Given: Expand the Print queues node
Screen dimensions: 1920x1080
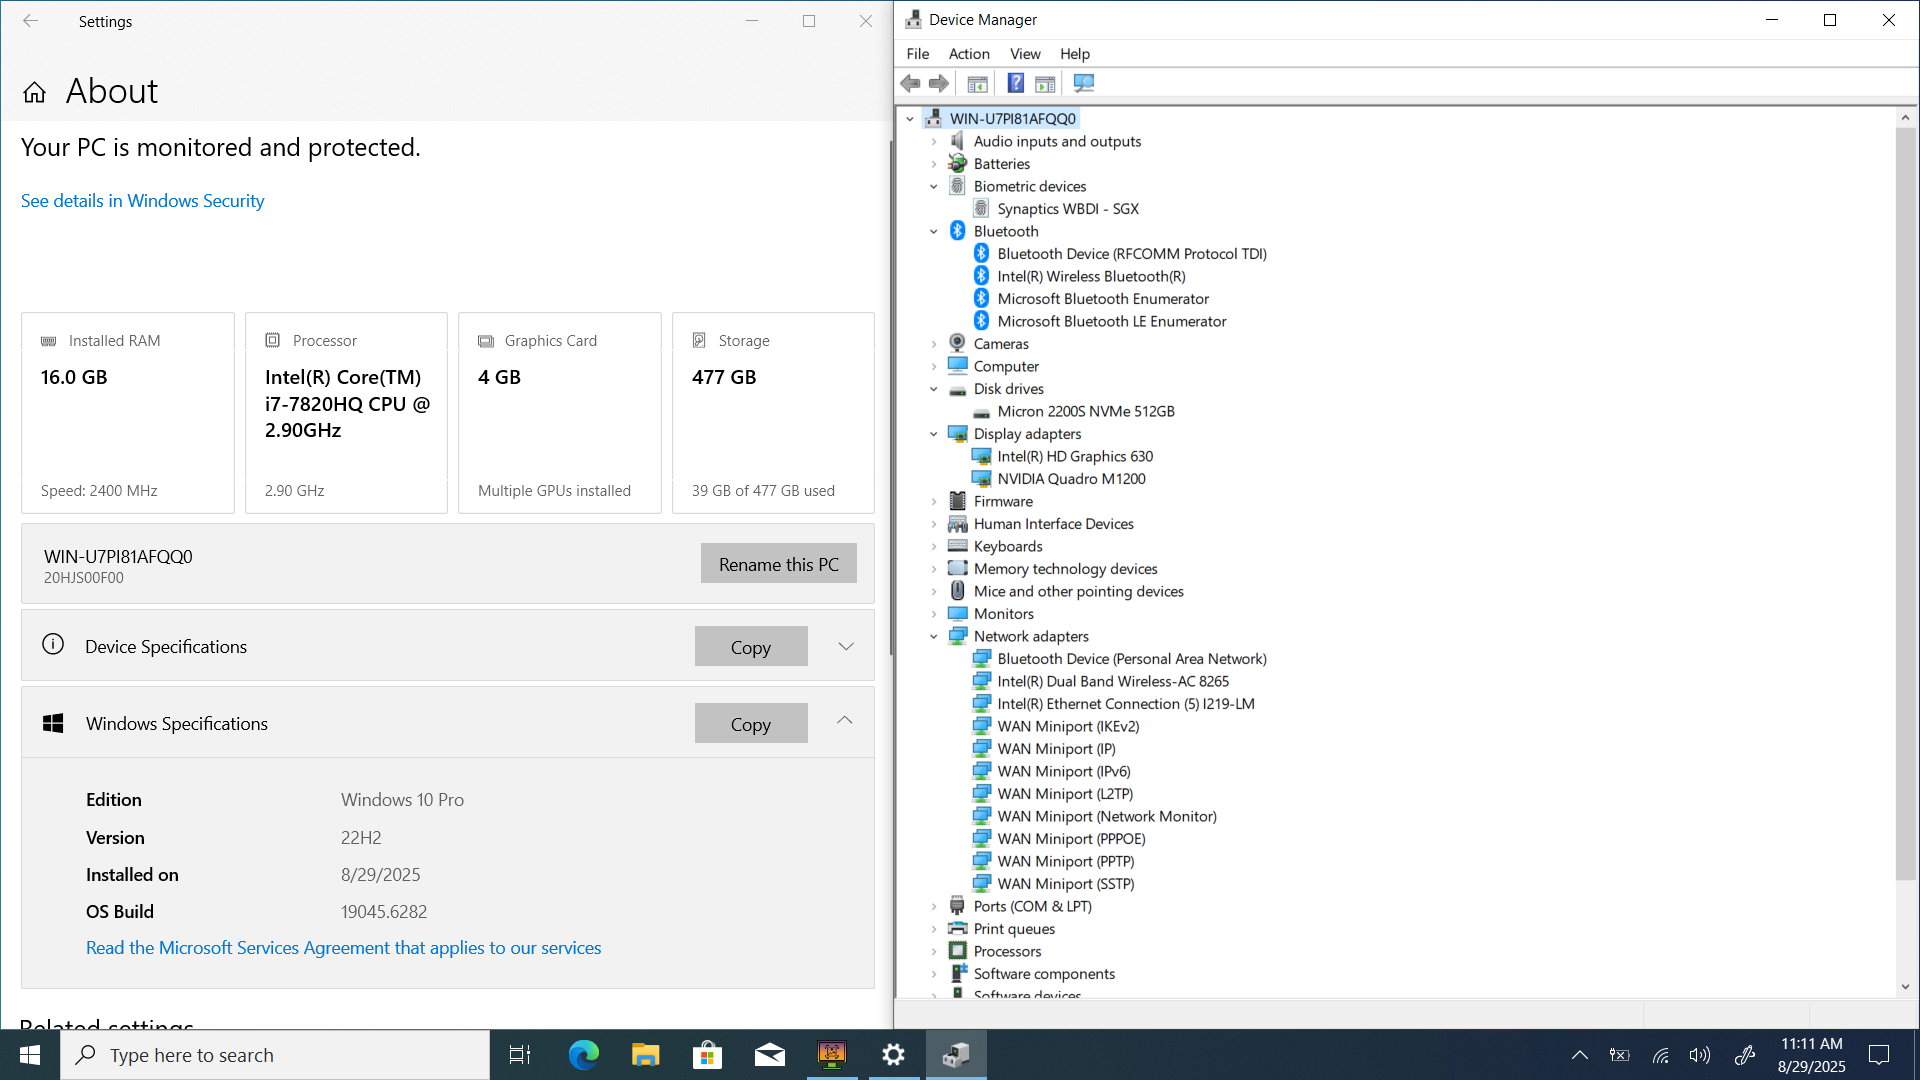Looking at the screenshot, I should pos(934,929).
